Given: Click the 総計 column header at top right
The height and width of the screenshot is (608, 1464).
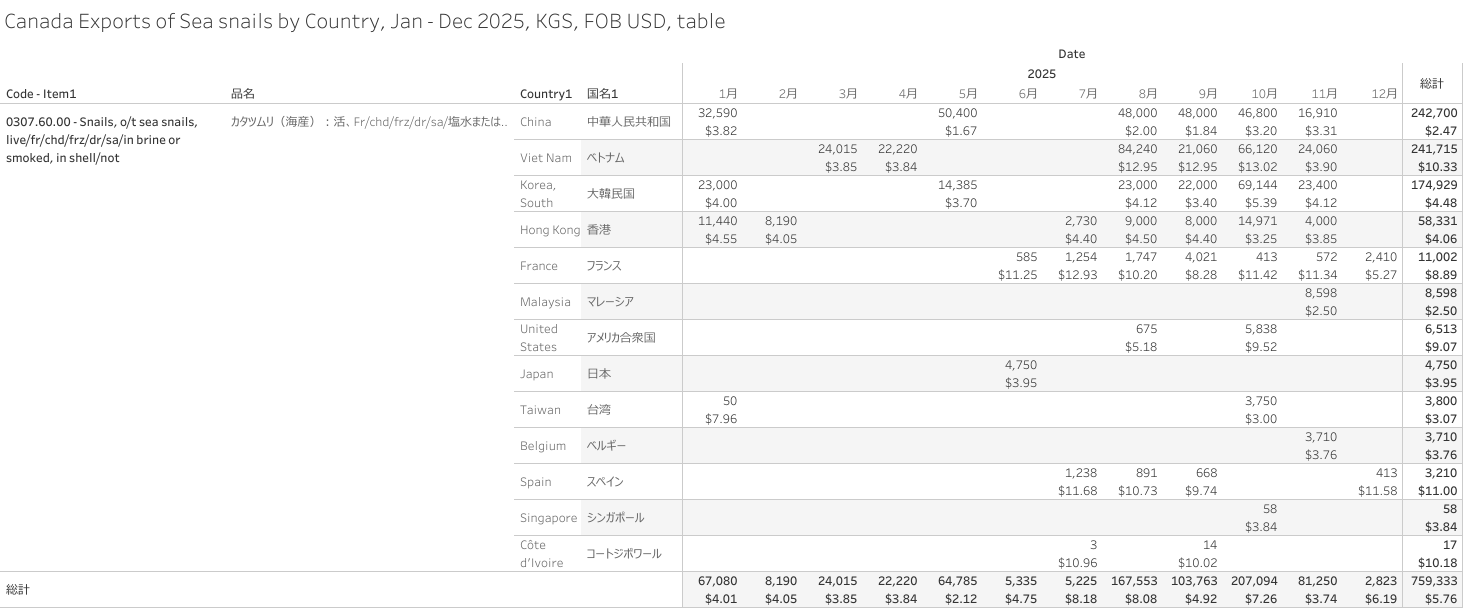Looking at the screenshot, I should click(1431, 83).
